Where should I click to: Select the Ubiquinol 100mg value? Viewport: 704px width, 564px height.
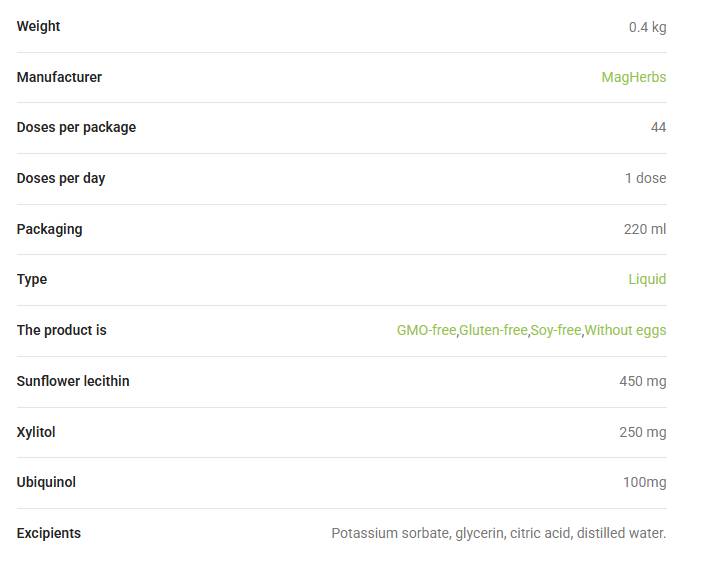tap(644, 483)
